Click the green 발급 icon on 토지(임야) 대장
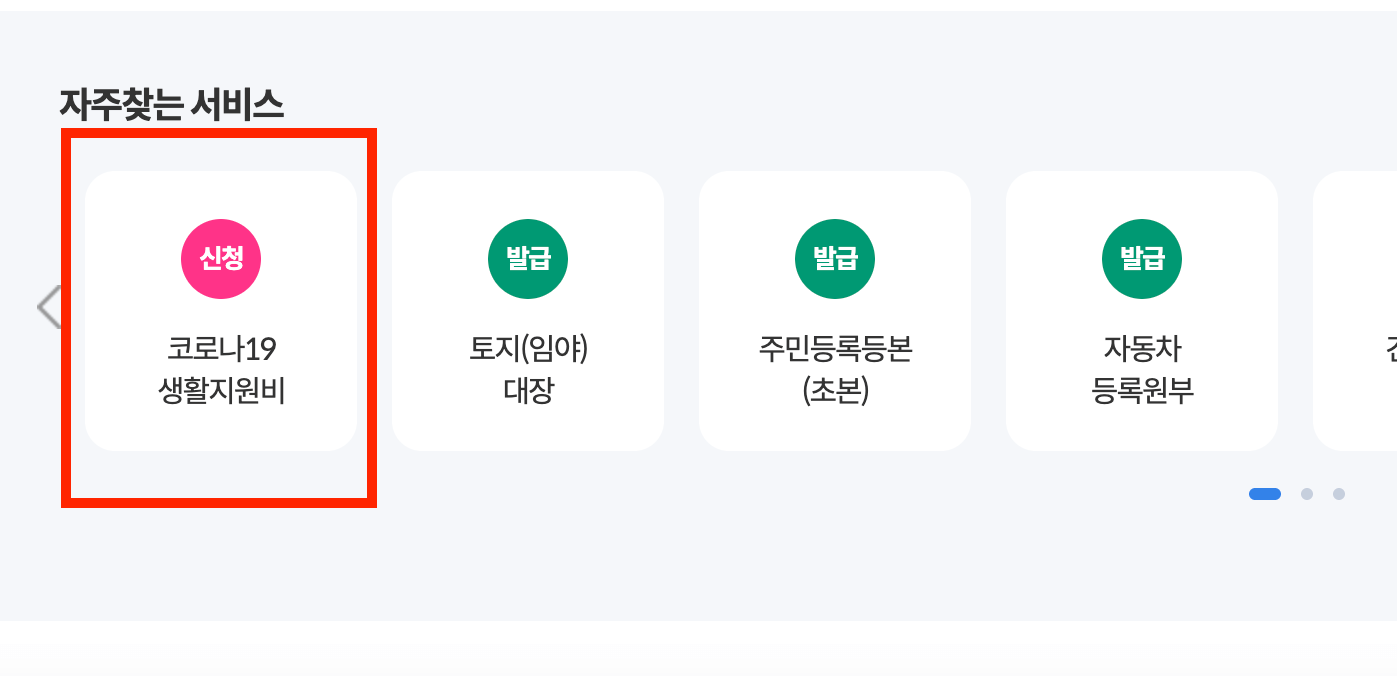Image resolution: width=1397 pixels, height=676 pixels. (x=528, y=258)
